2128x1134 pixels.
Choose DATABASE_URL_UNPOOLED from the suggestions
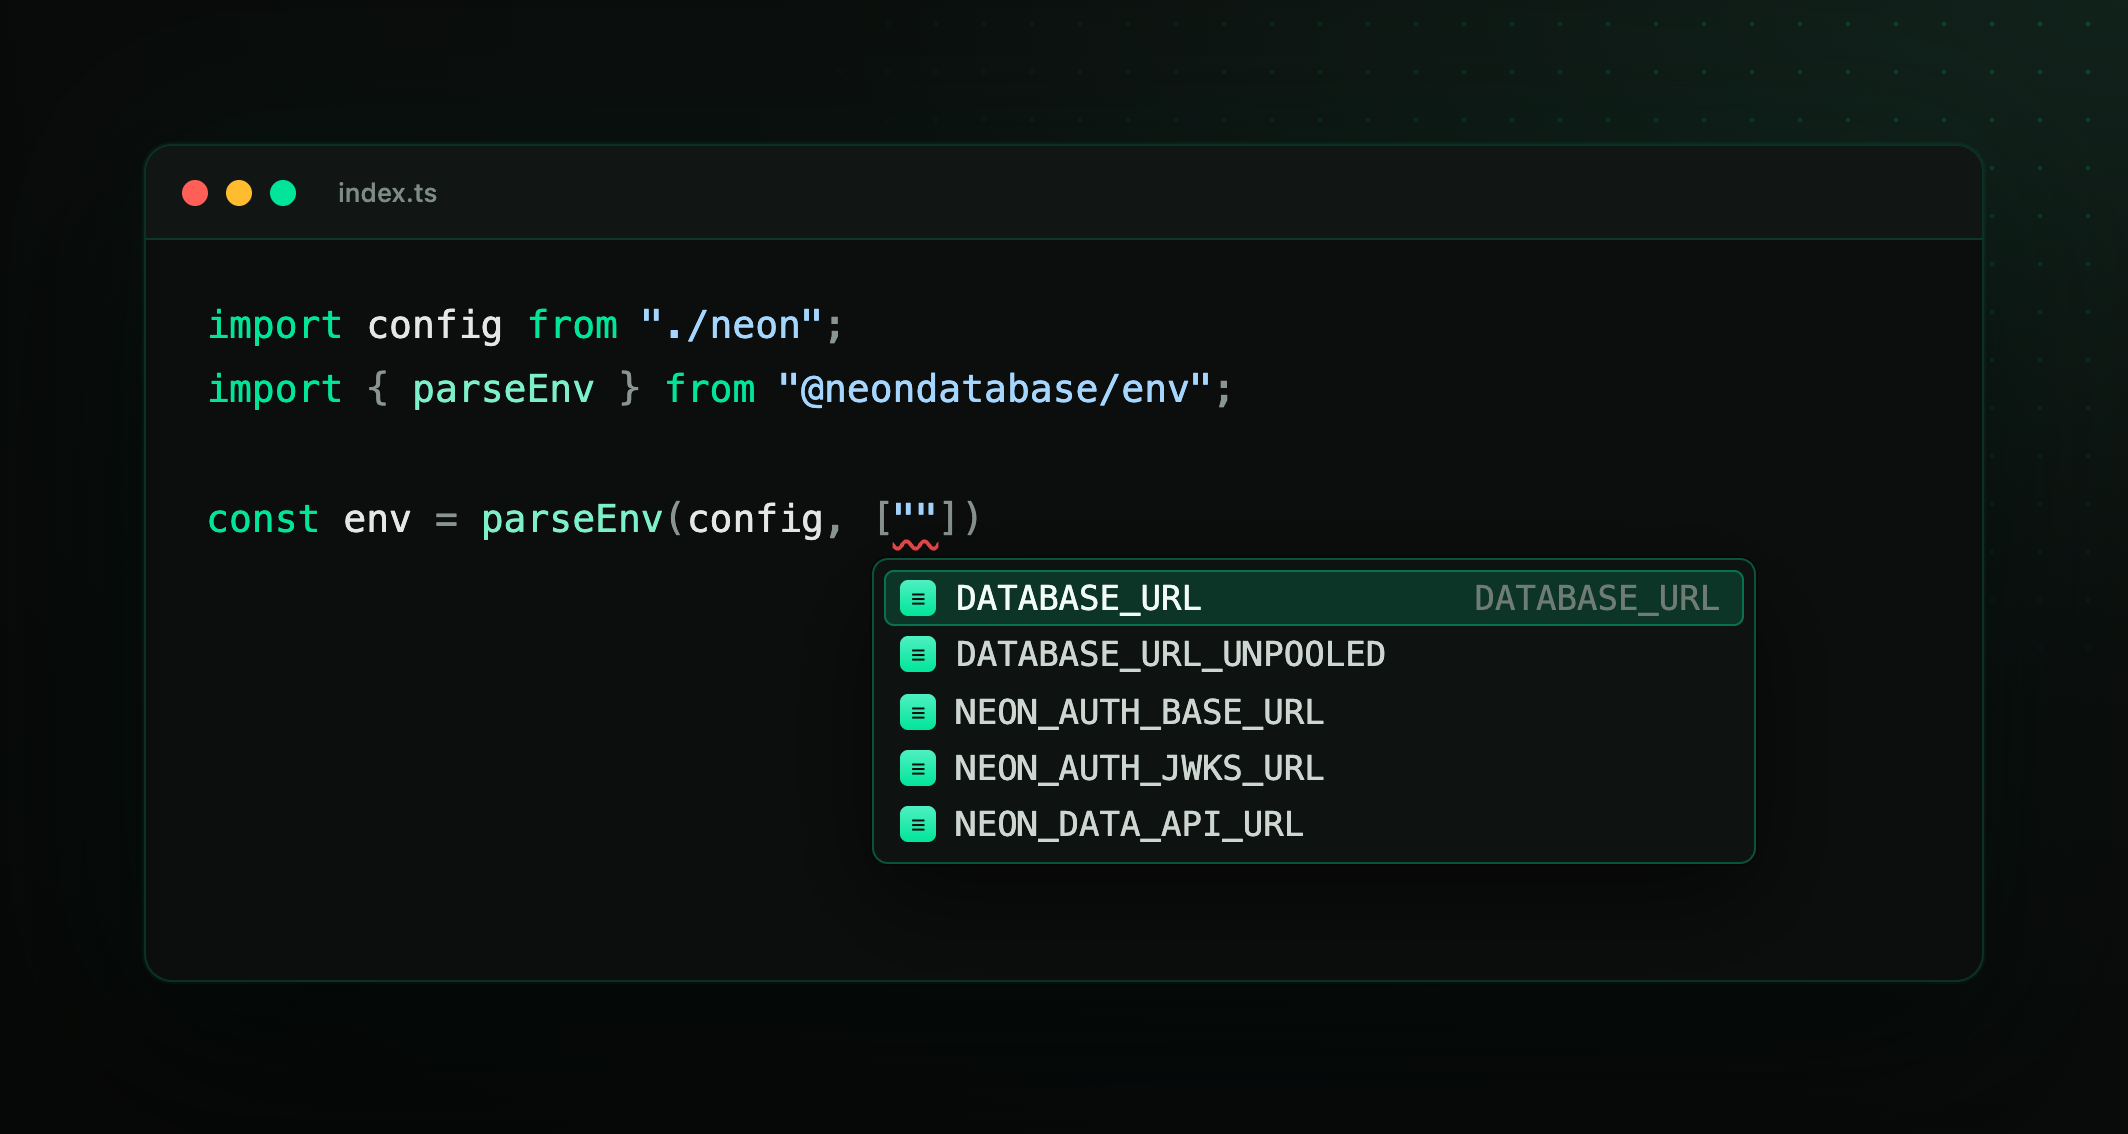(x=1314, y=654)
